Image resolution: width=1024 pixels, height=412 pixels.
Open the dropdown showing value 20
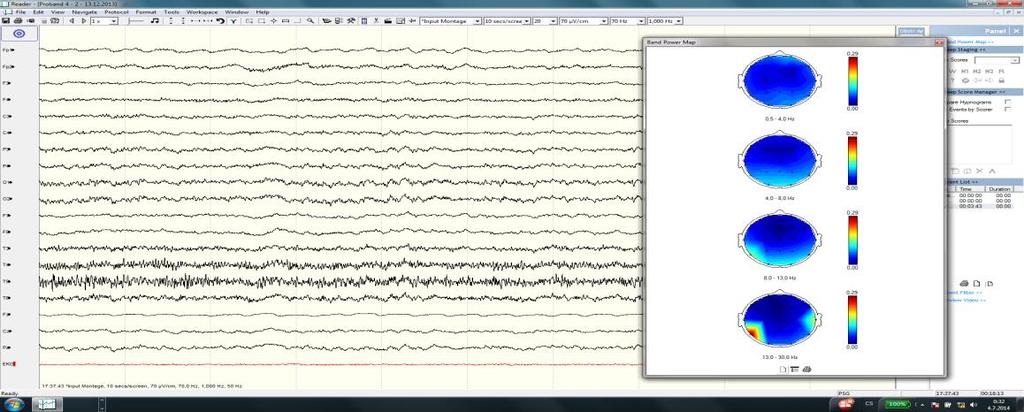click(x=545, y=21)
